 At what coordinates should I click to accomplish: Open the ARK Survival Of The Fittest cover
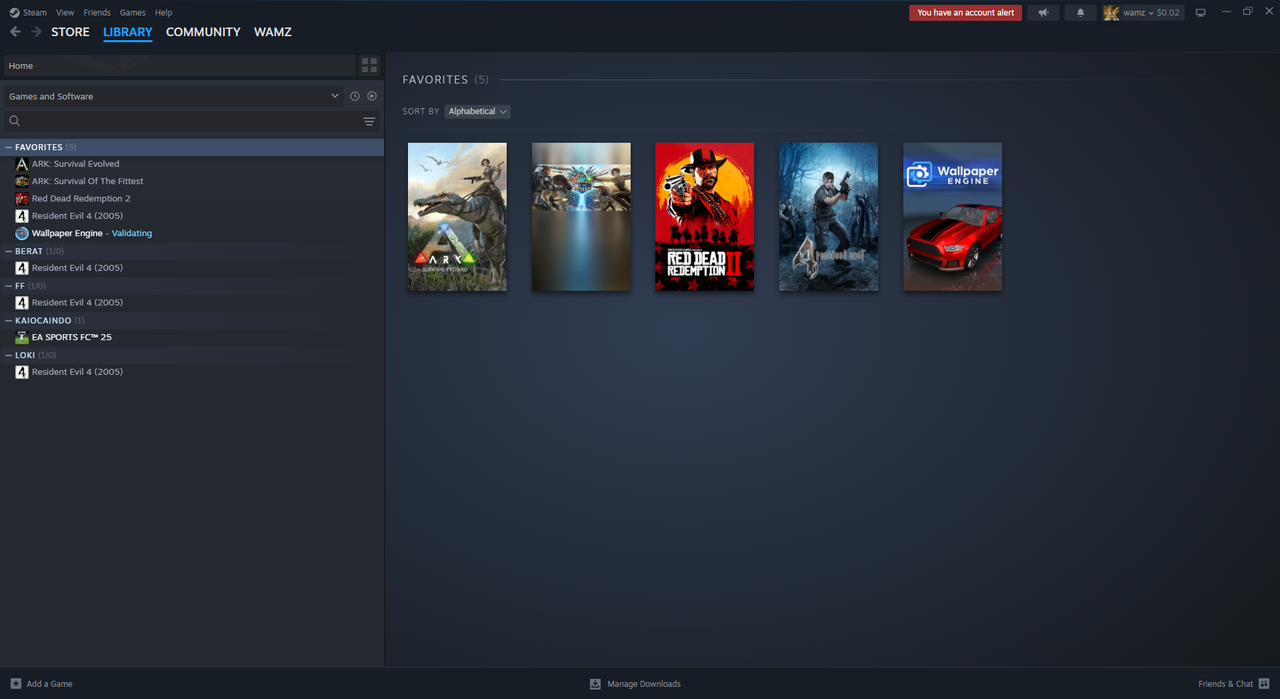coord(581,217)
